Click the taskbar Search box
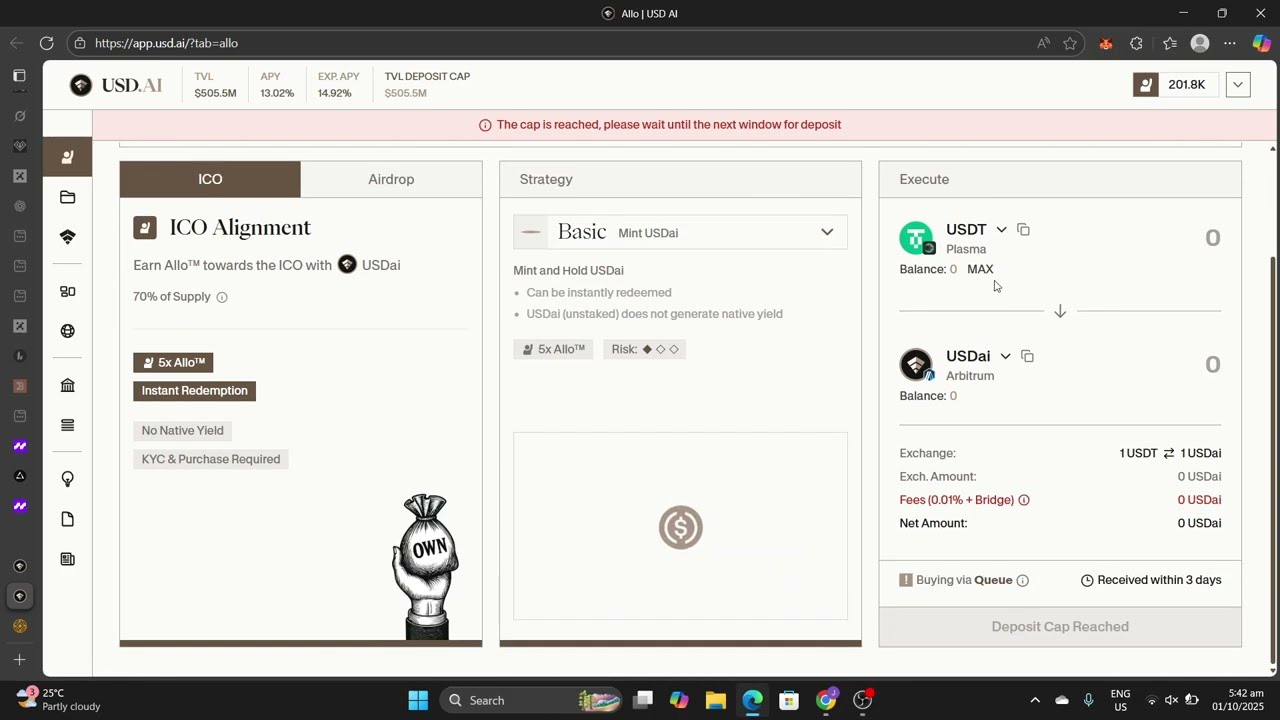The width and height of the screenshot is (1280, 720). 529,700
